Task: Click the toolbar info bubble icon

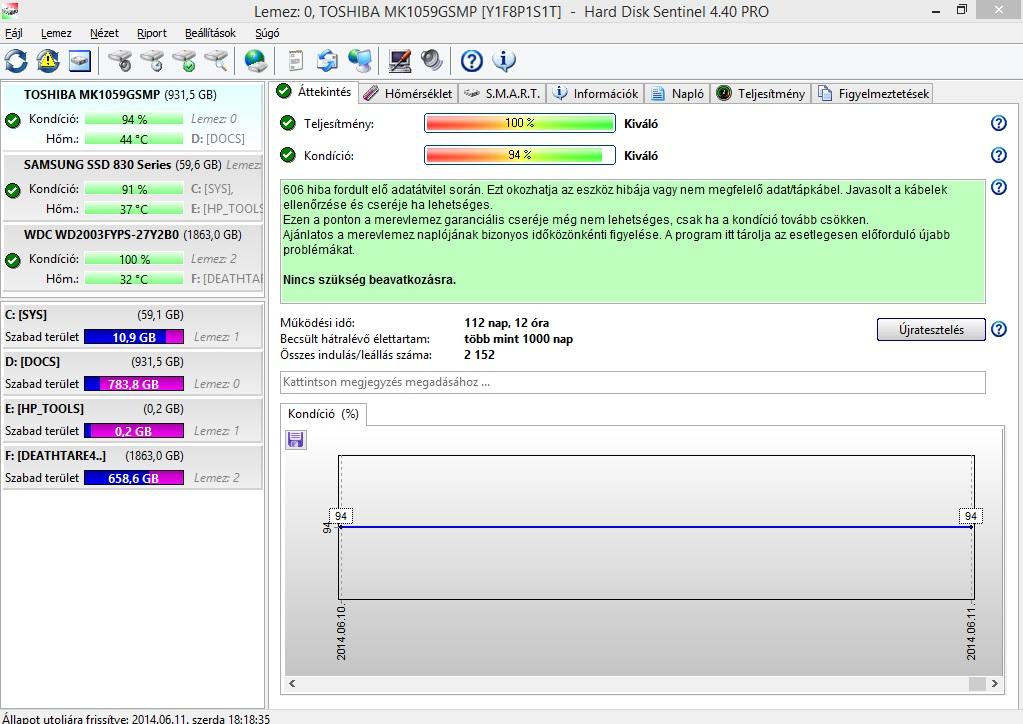Action: tap(504, 61)
